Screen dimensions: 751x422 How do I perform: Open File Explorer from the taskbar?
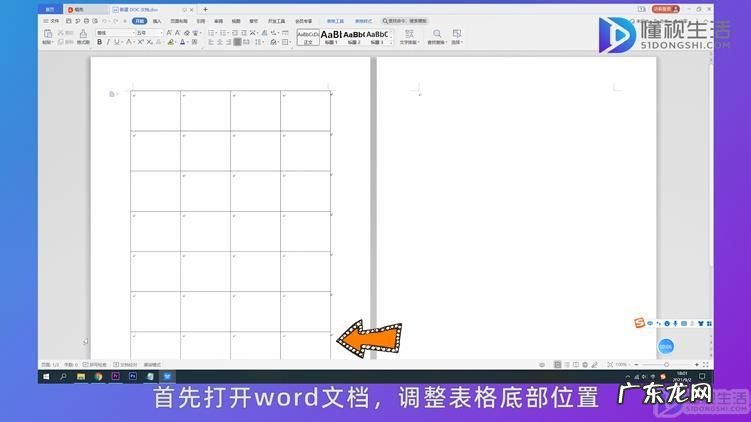pos(81,377)
